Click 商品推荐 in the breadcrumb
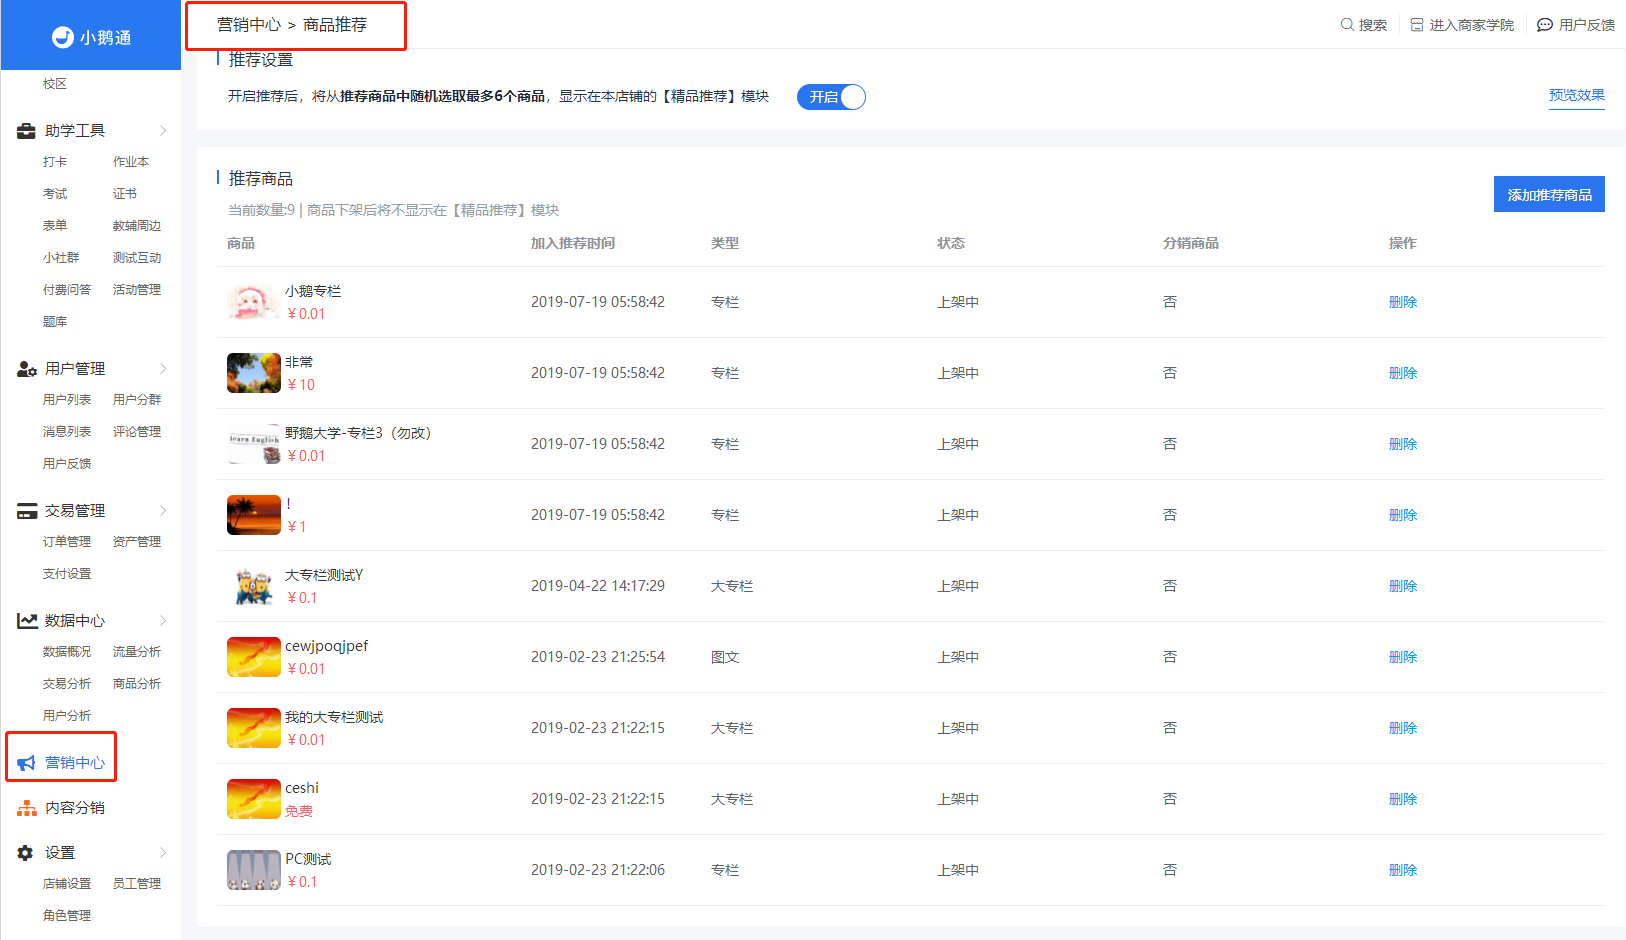 tap(335, 25)
